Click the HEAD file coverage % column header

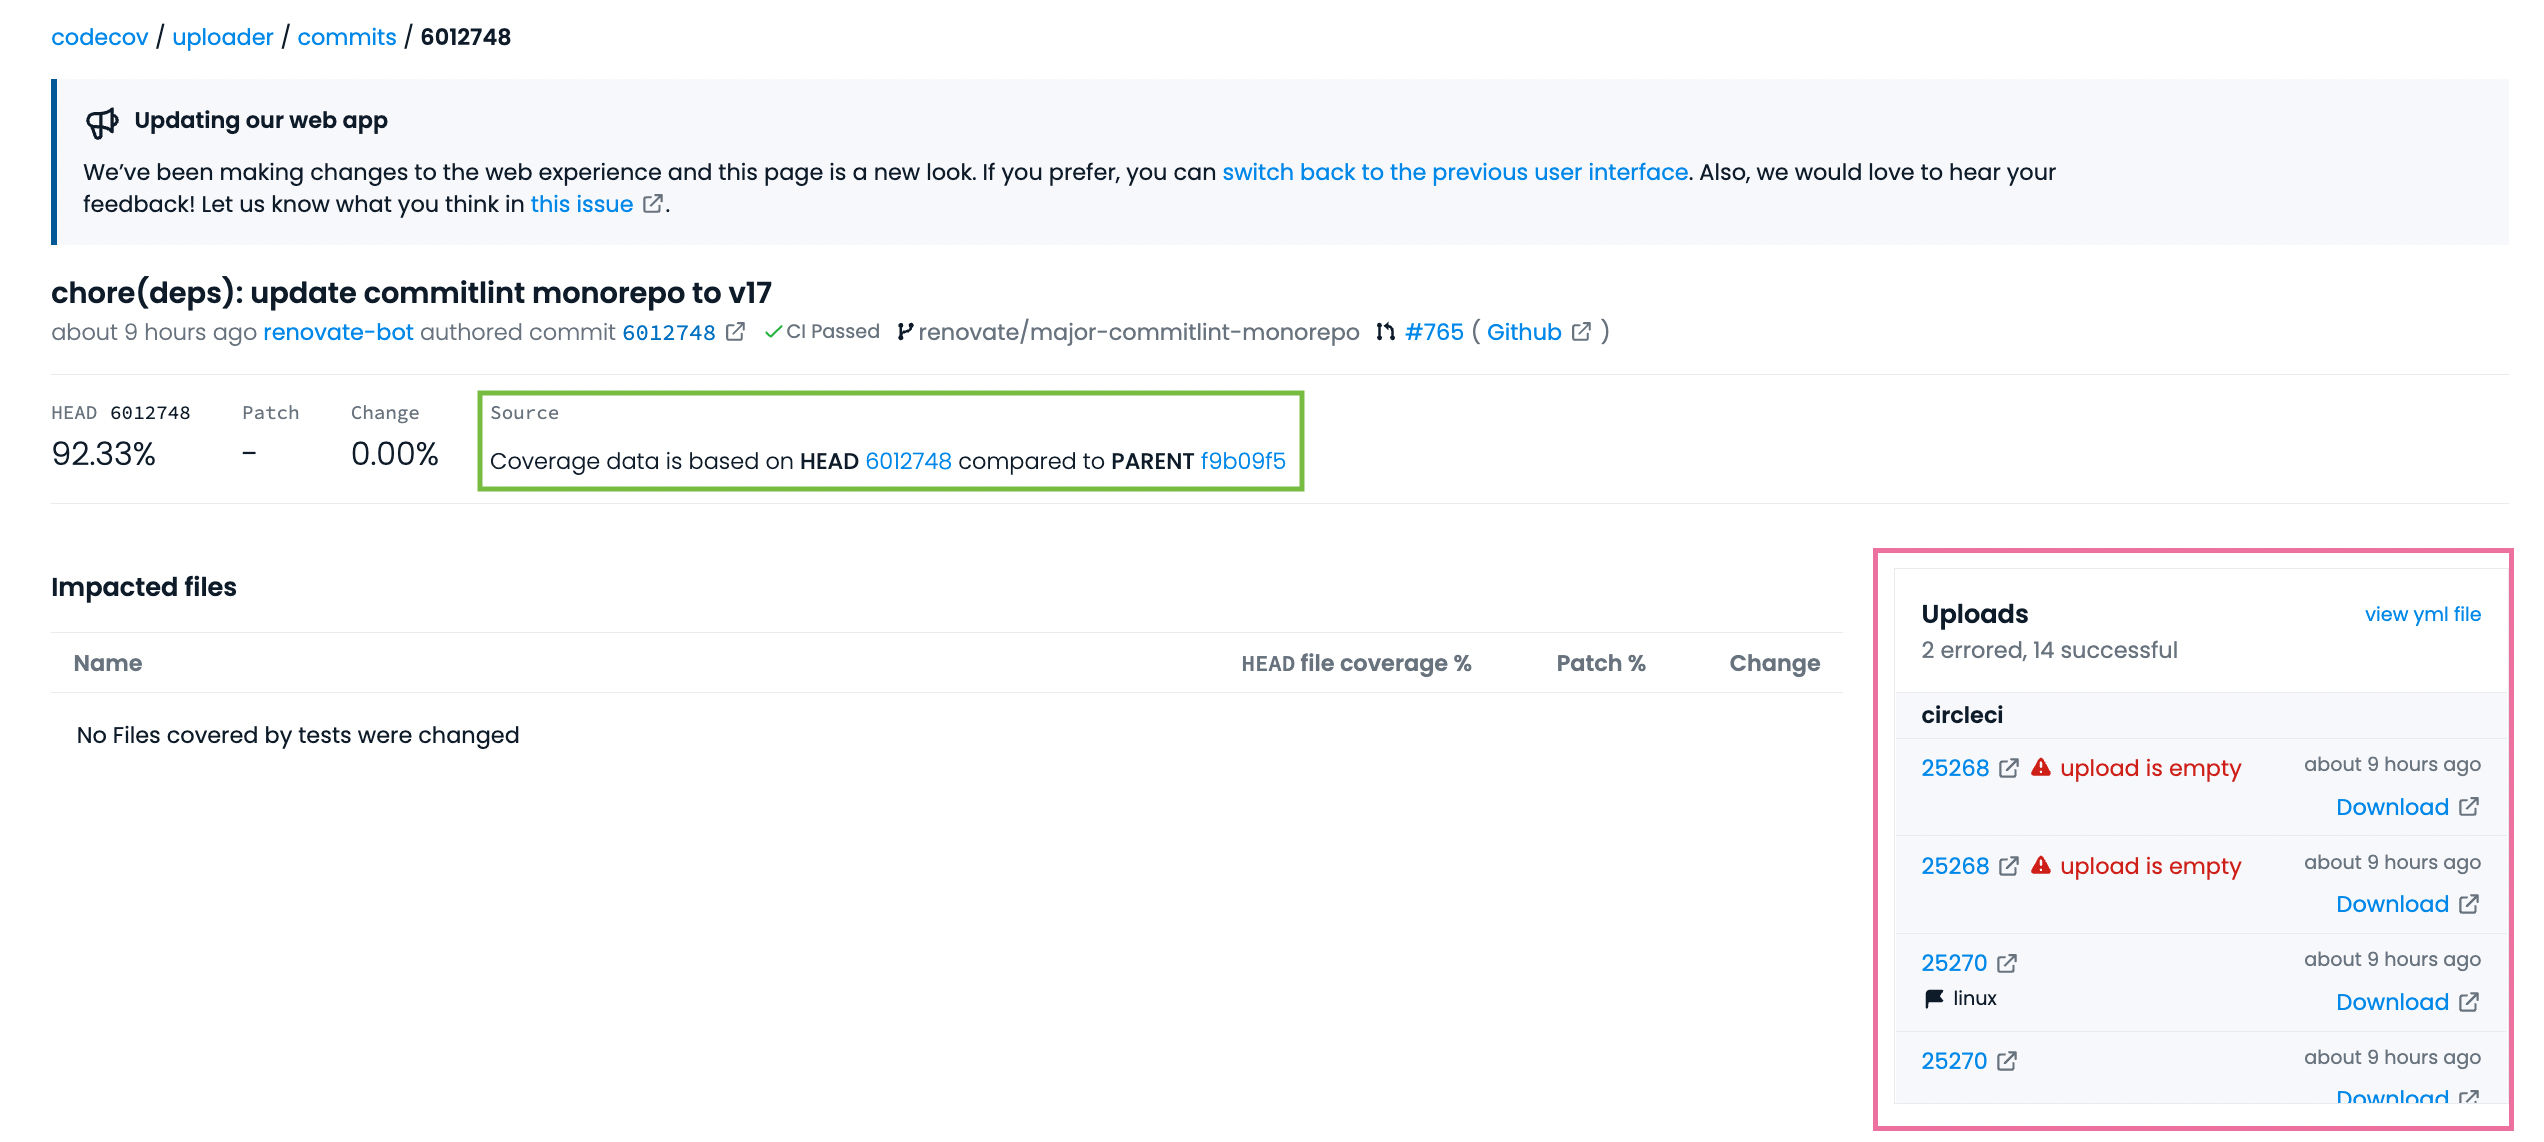click(x=1356, y=663)
